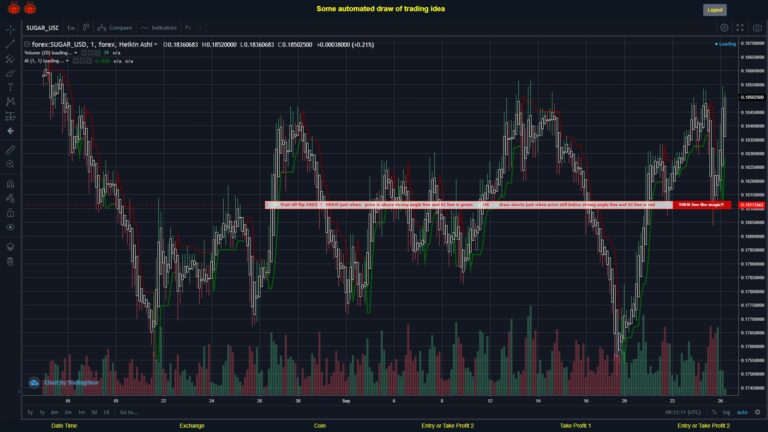Activate the zoom in tool
Viewport: 768px width, 432px height.
pos(10,164)
